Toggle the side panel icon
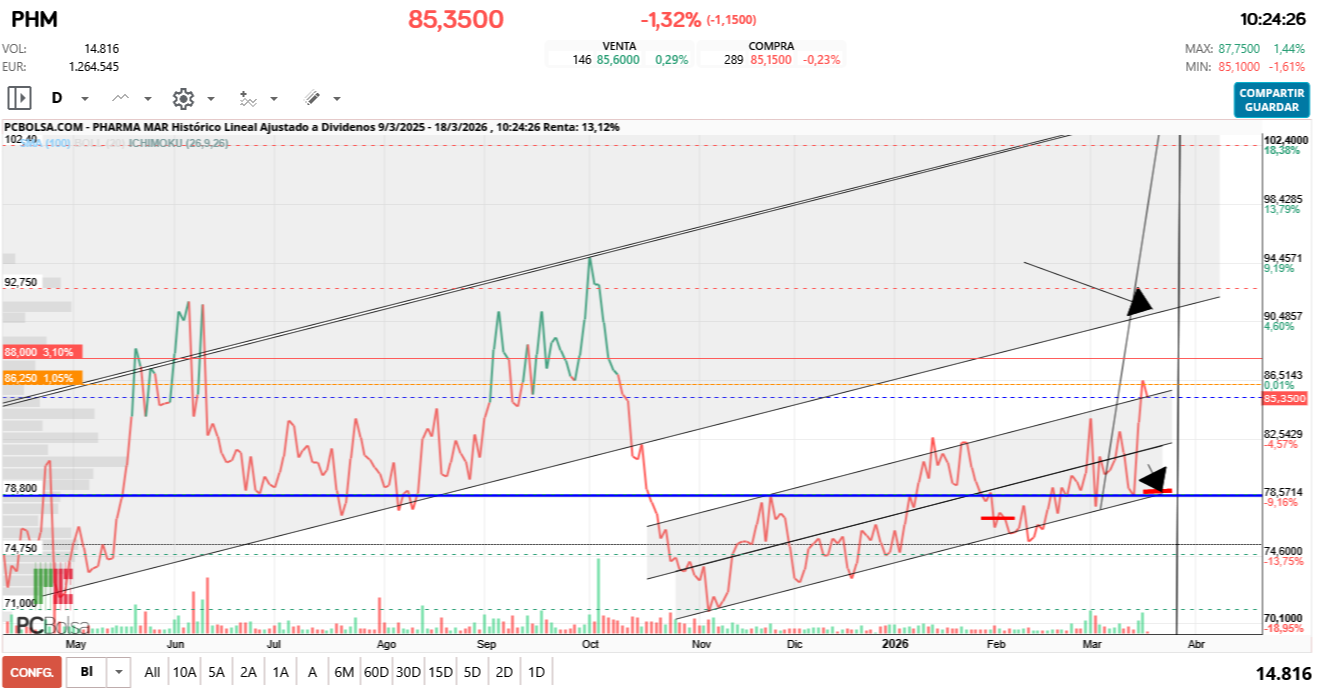Screen dimensions: 1325x693 tap(19, 98)
